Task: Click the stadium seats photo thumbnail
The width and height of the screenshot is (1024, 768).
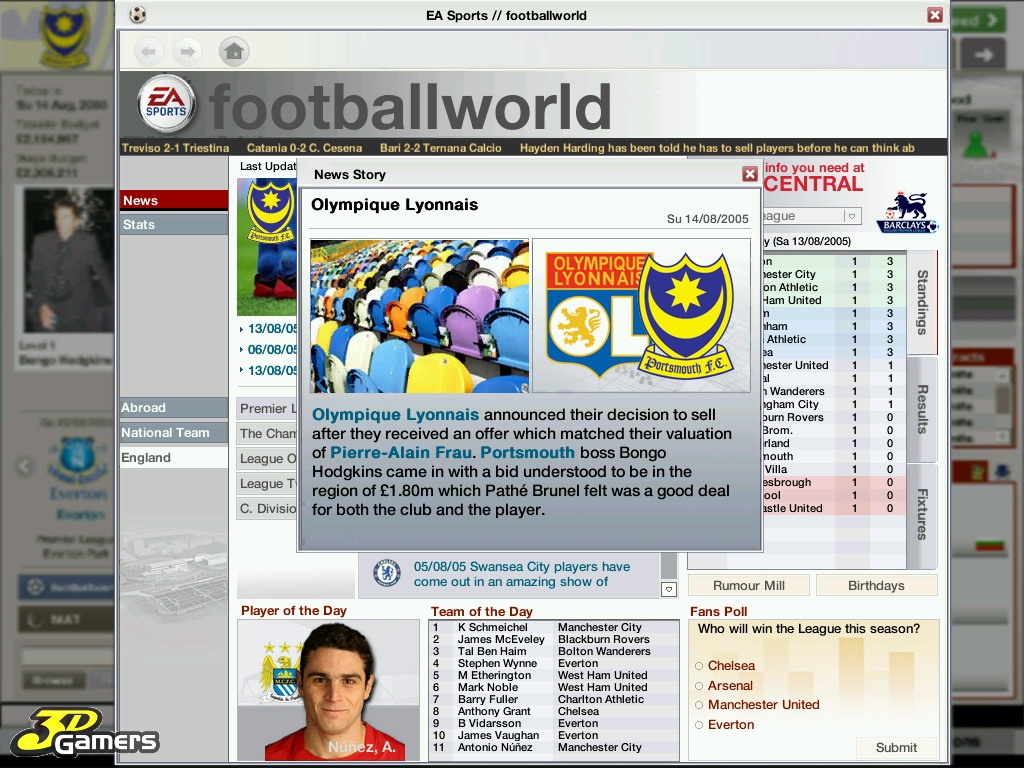Action: click(419, 315)
